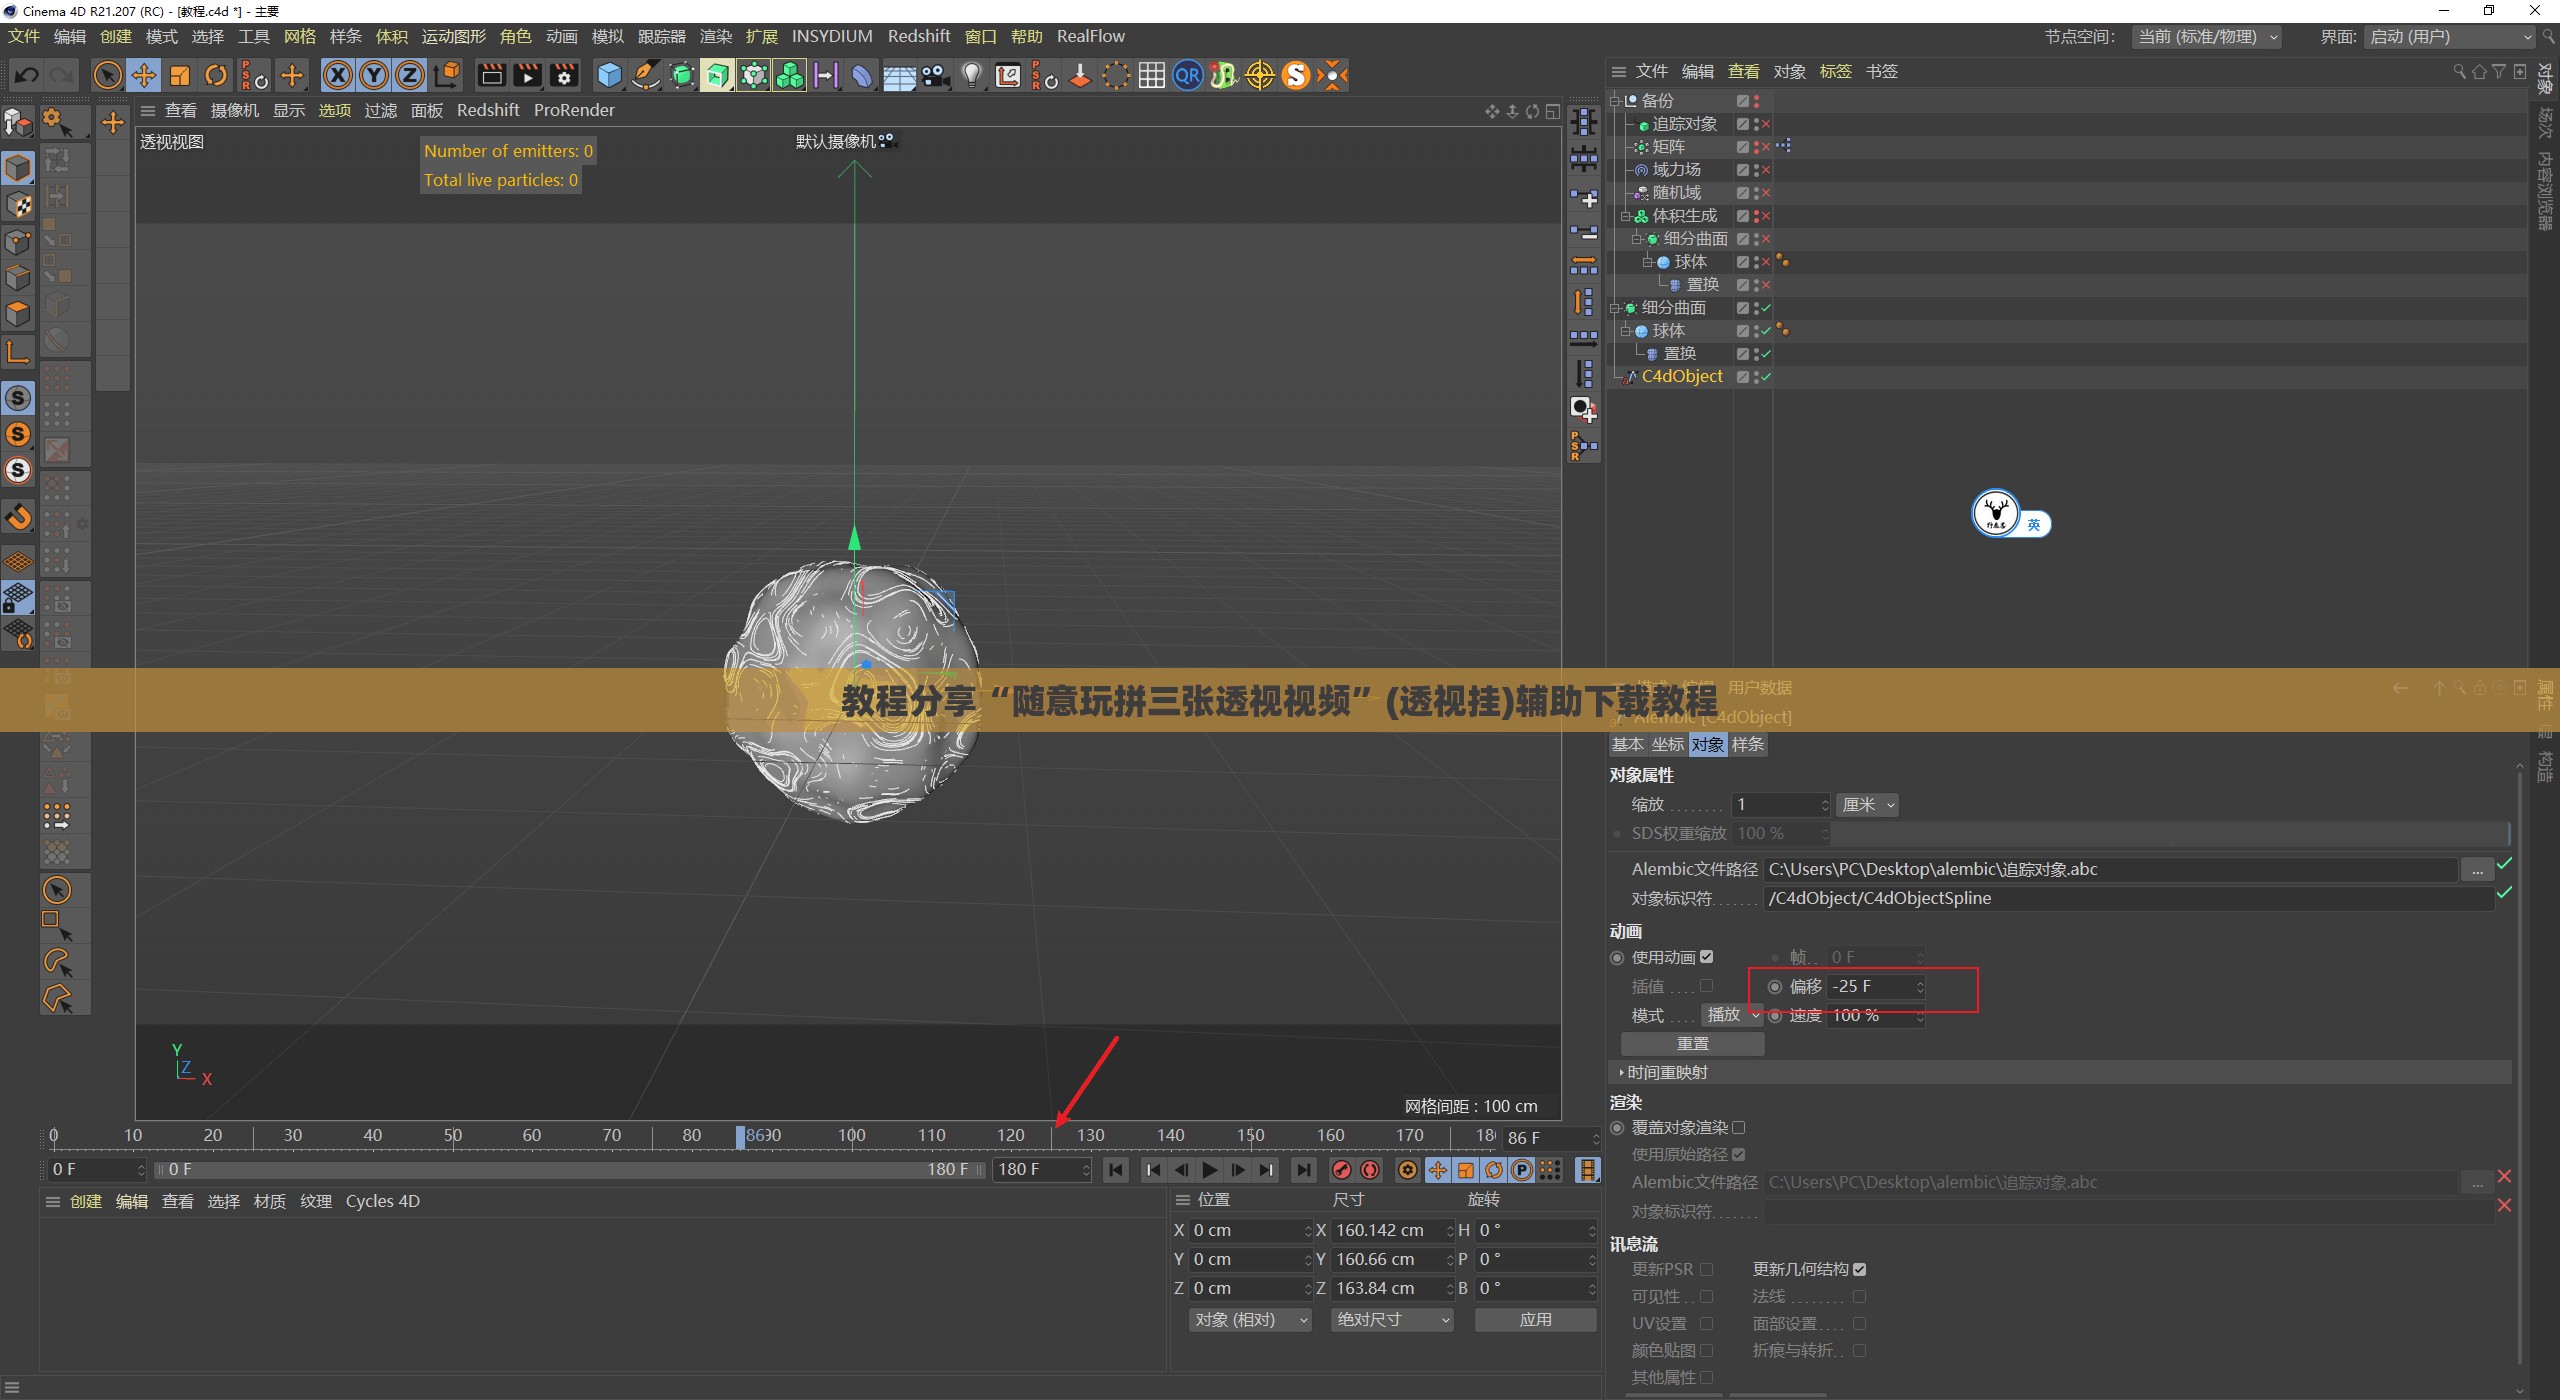Image resolution: width=2560 pixels, height=1400 pixels.
Task: Click the animation dot beside 偏移
Action: point(1775,987)
